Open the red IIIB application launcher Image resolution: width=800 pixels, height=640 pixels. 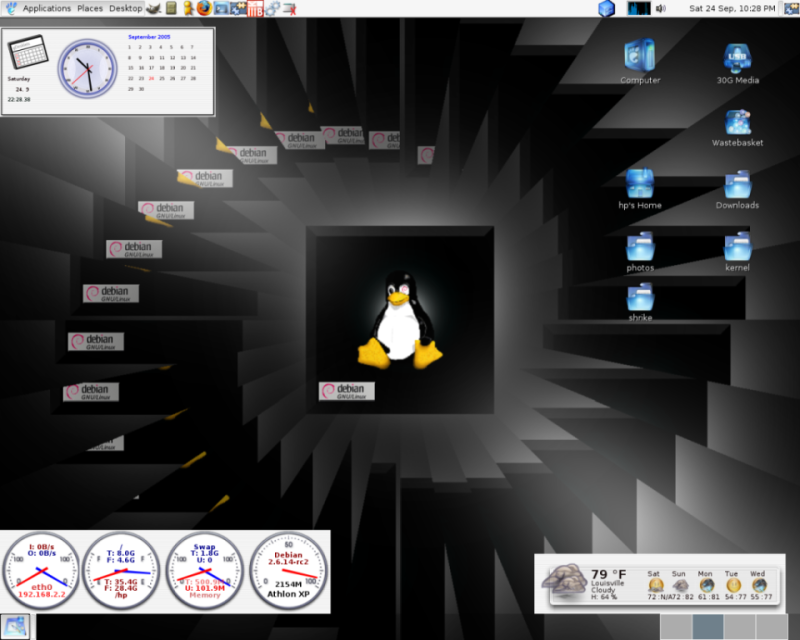point(255,8)
